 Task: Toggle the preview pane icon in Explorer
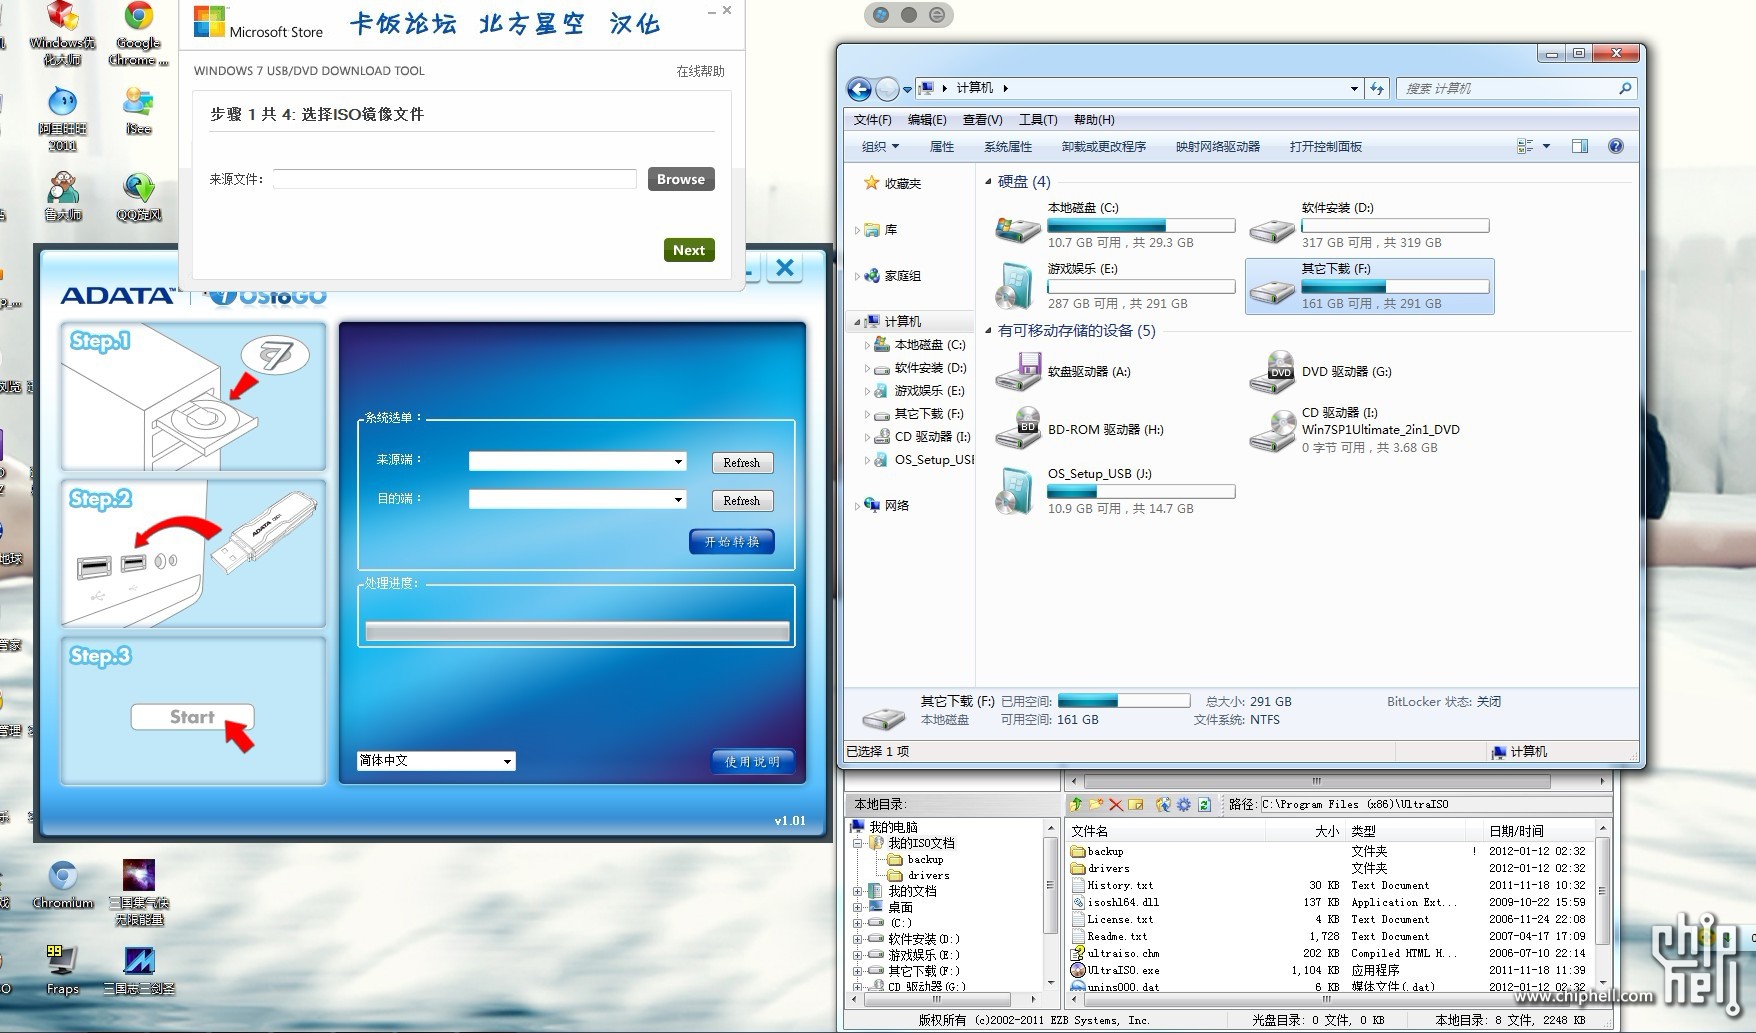coord(1580,146)
